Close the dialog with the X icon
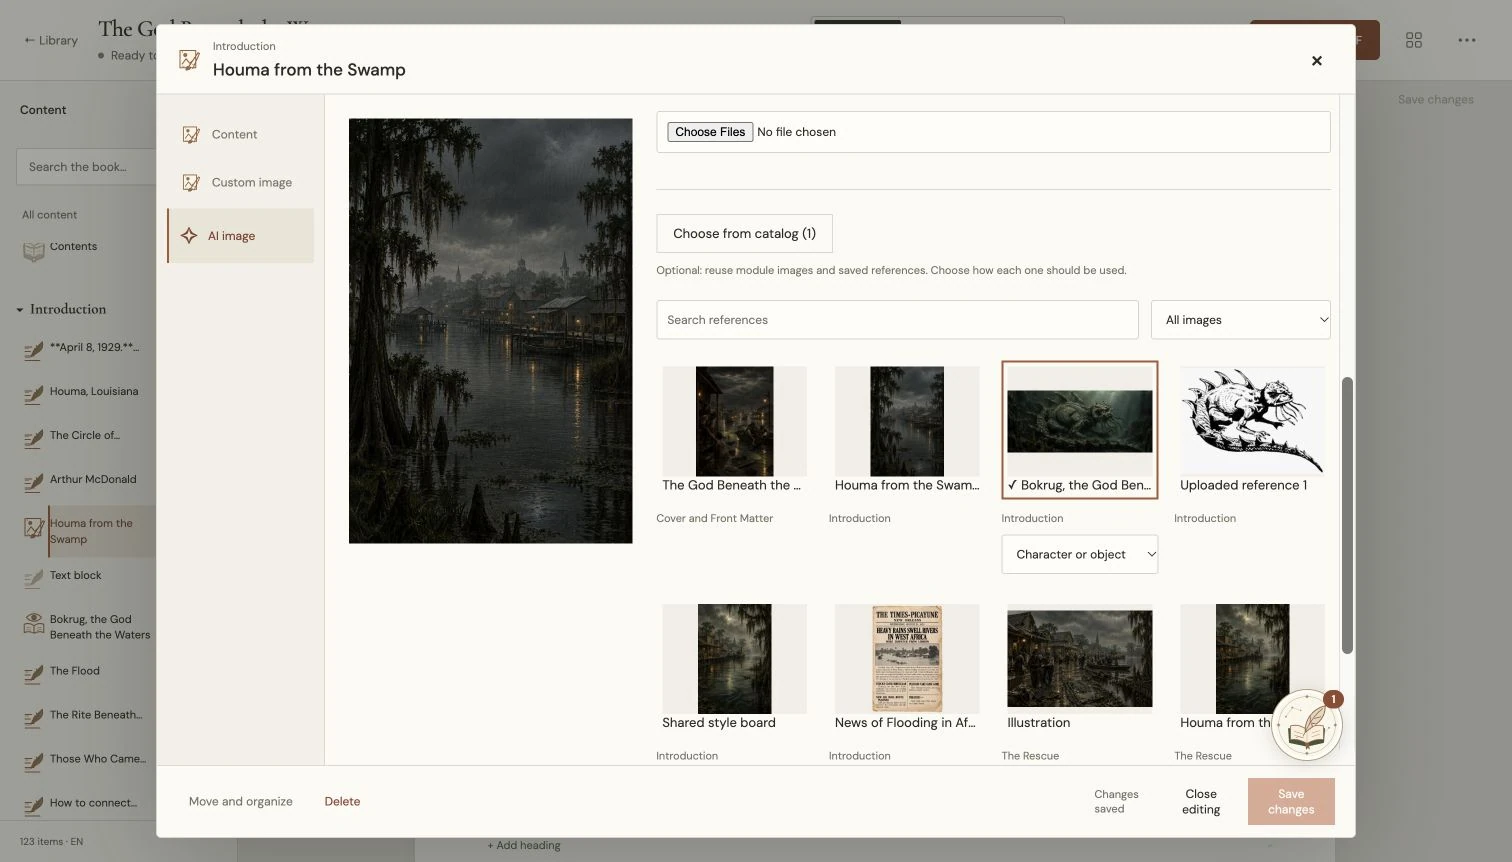 1317,61
